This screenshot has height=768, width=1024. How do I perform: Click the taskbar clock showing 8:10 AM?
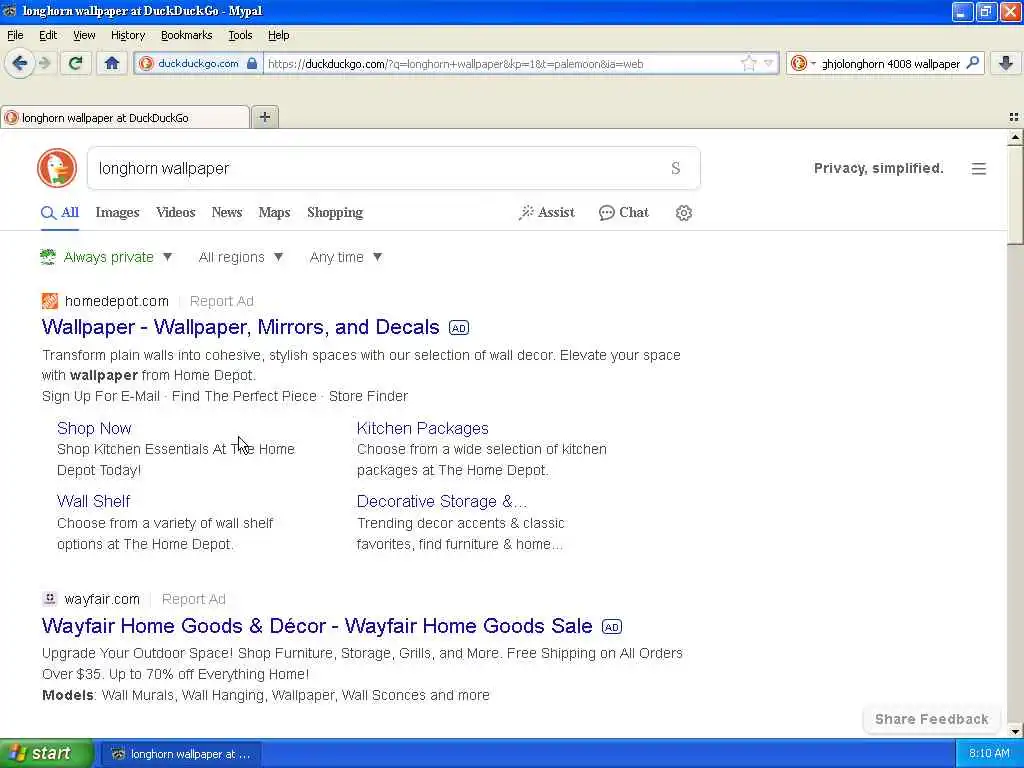click(x=989, y=754)
